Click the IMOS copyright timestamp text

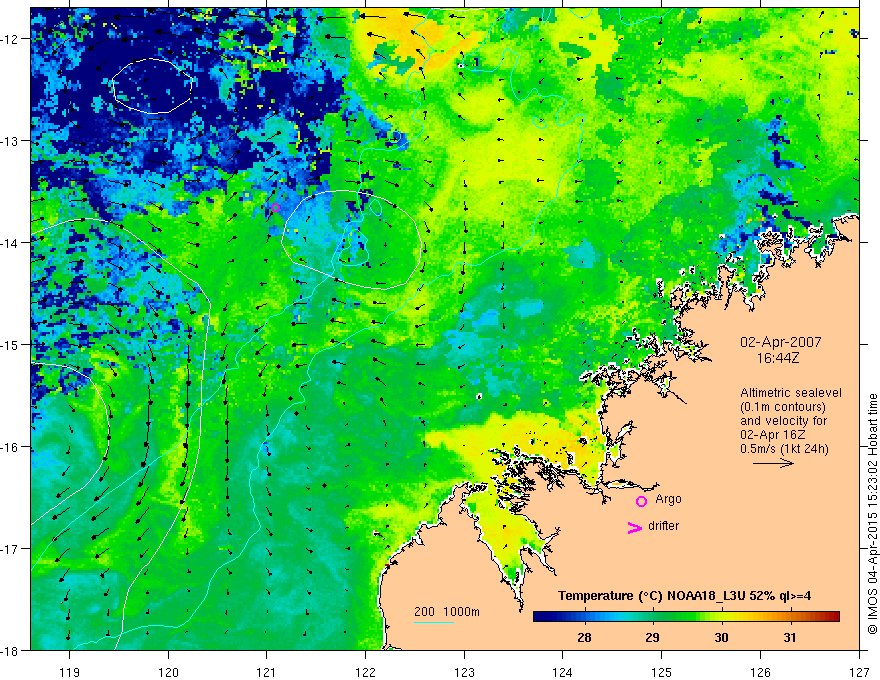click(x=872, y=514)
